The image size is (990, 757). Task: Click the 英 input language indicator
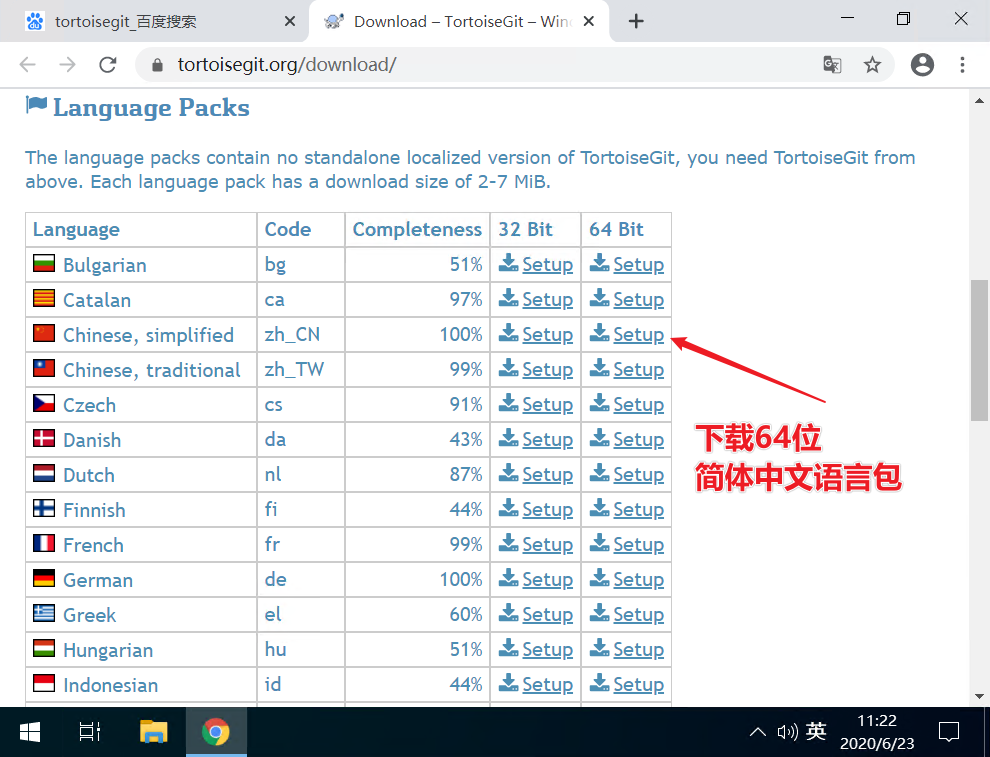(815, 731)
